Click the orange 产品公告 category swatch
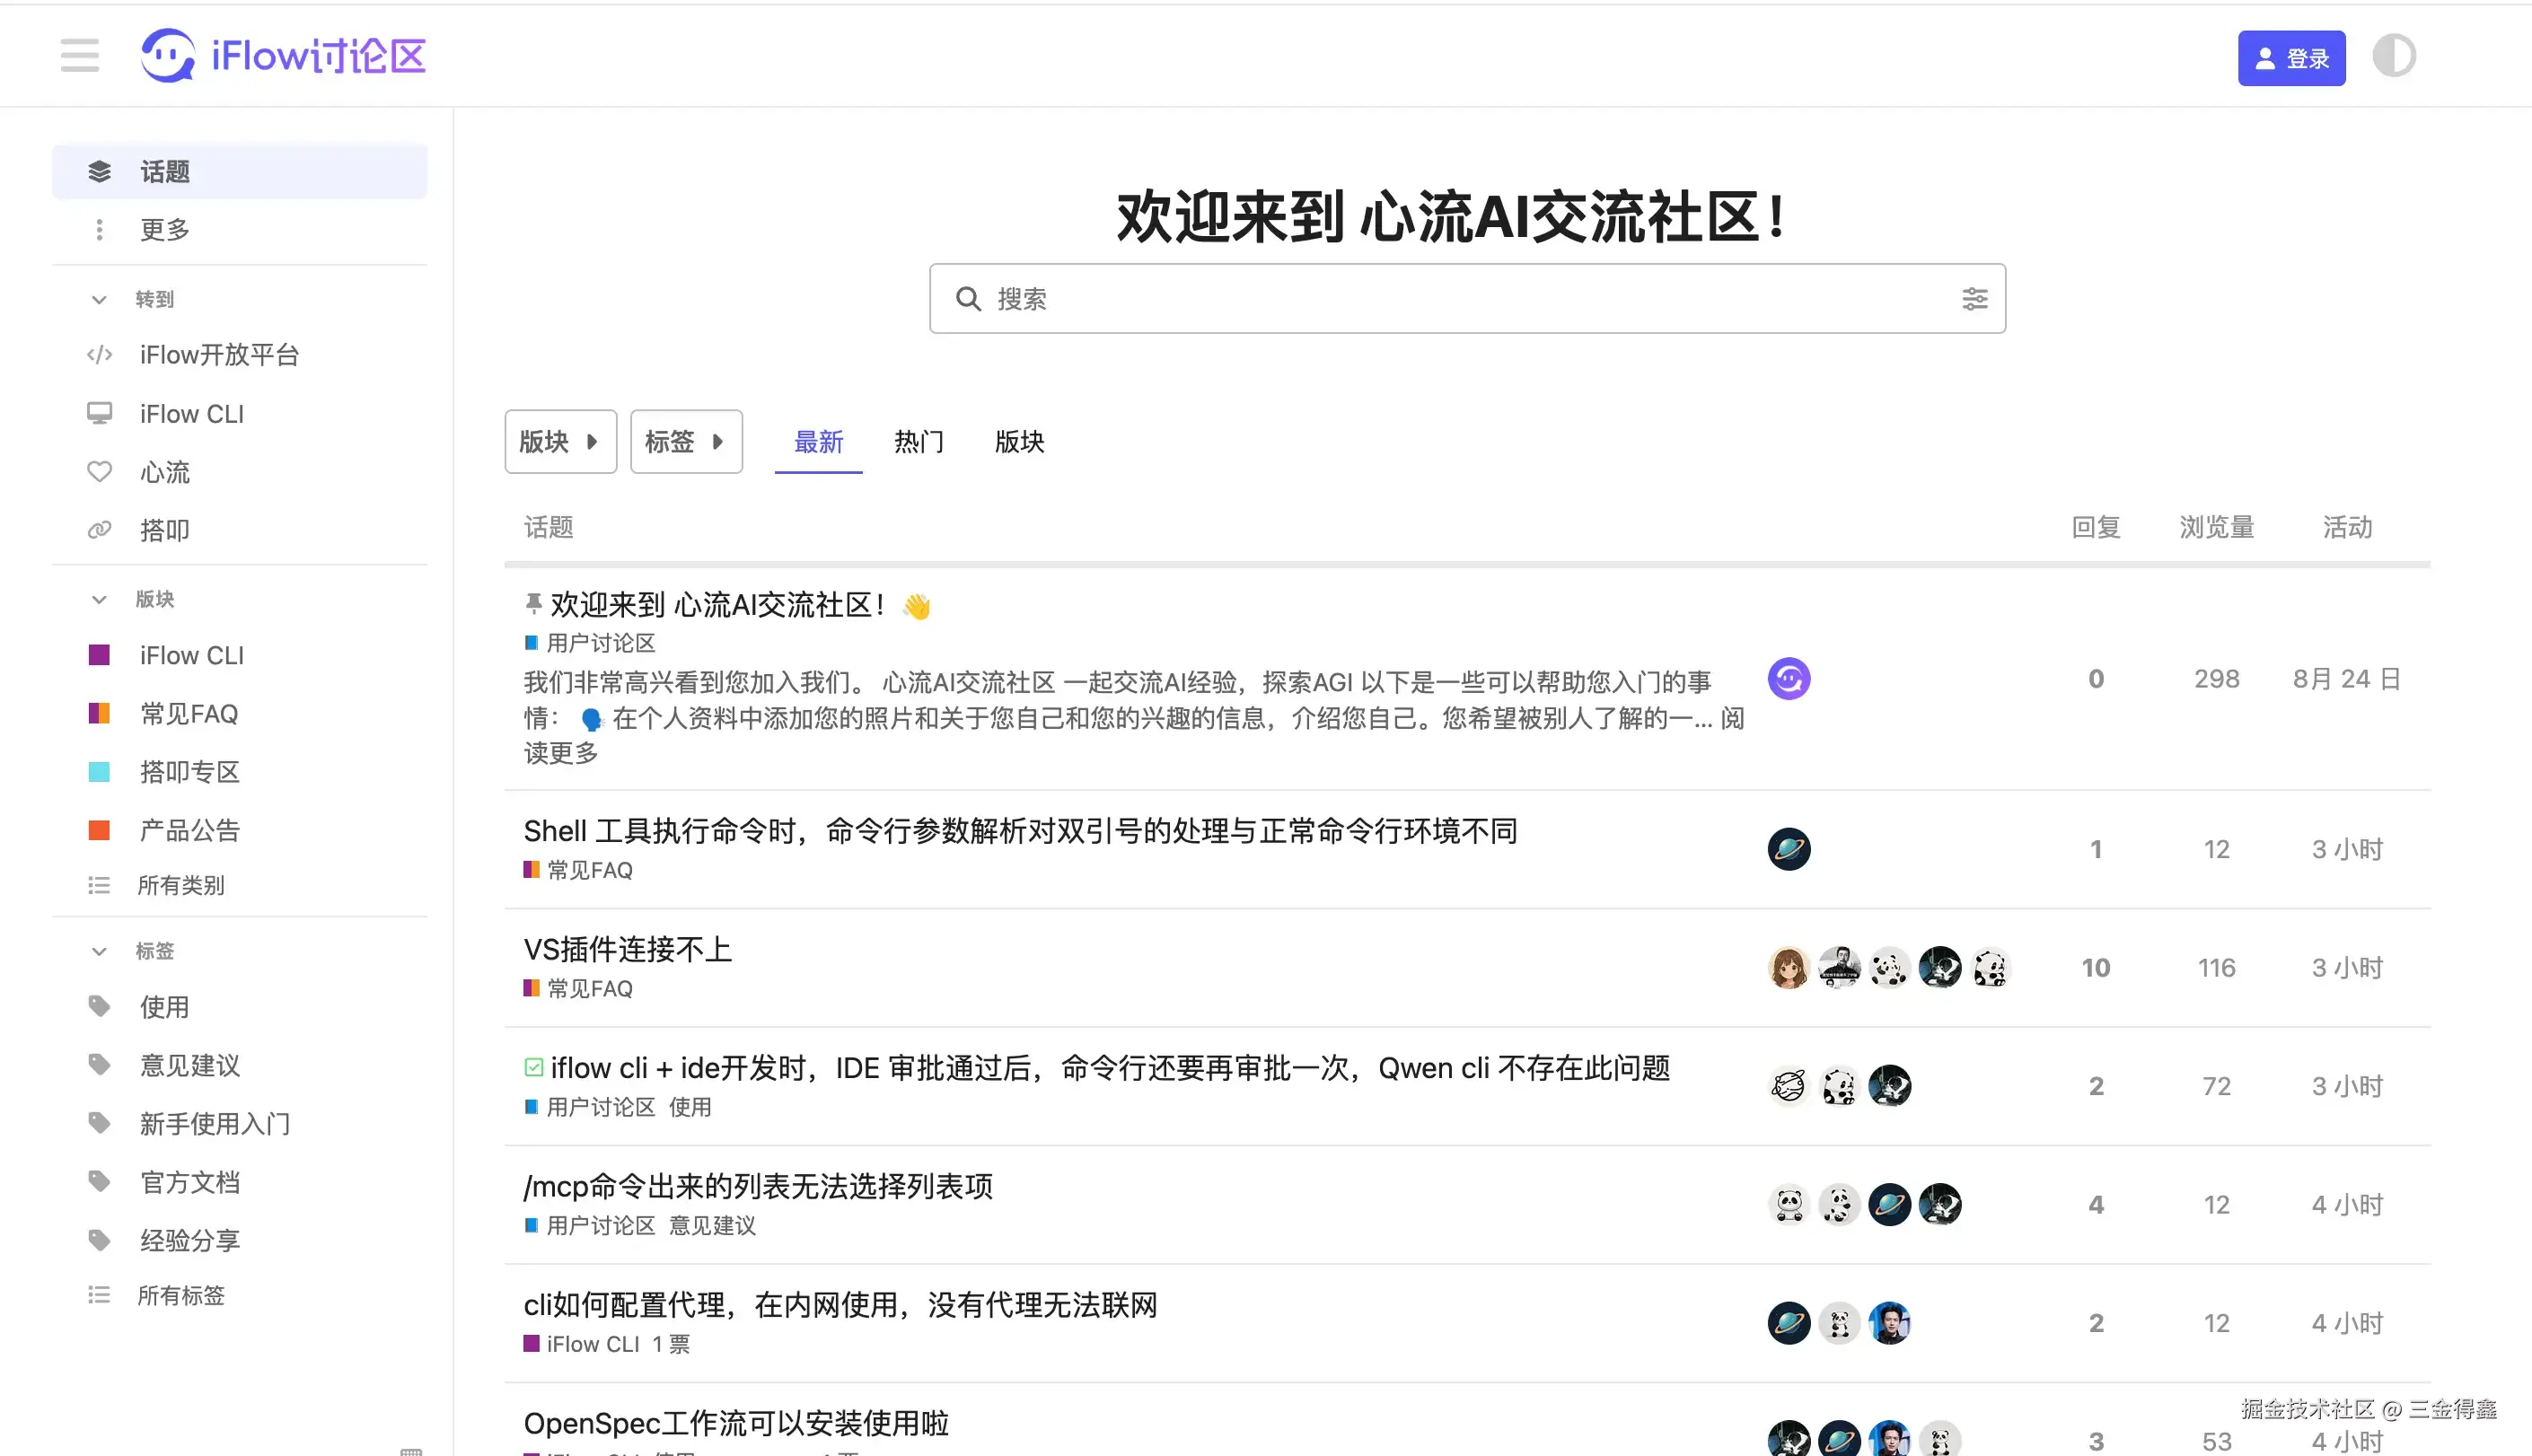The width and height of the screenshot is (2532, 1456). point(99,830)
